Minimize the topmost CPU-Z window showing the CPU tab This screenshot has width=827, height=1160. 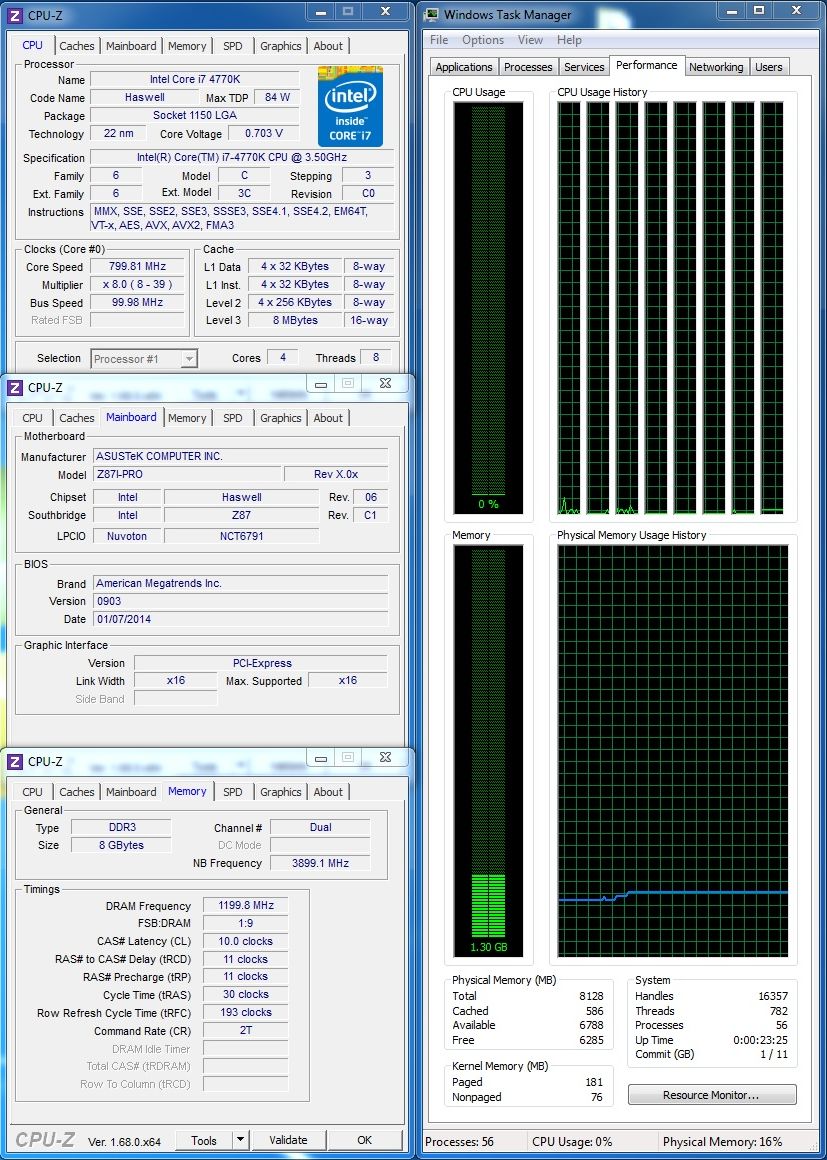coord(318,13)
